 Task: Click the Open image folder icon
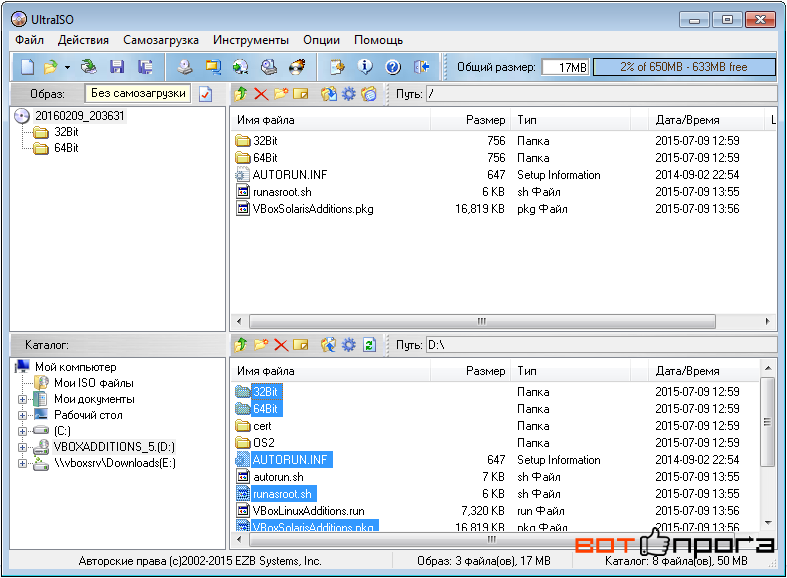51,67
